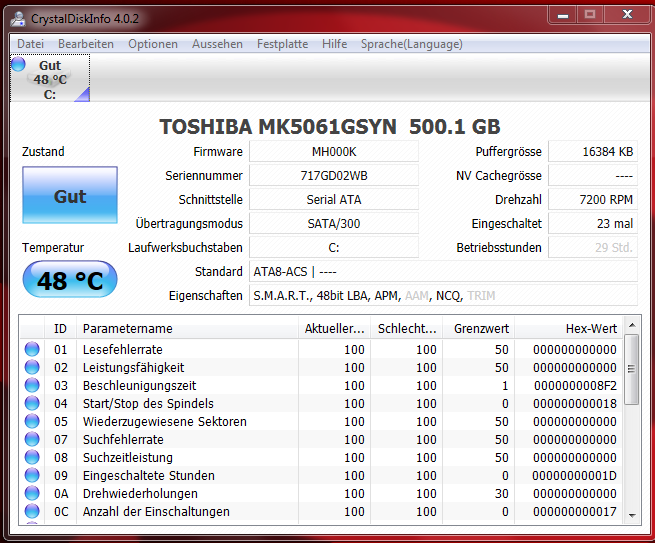The width and height of the screenshot is (655, 543).
Task: Select the Eingeschaltete Stunden parameter name
Action: 148,475
